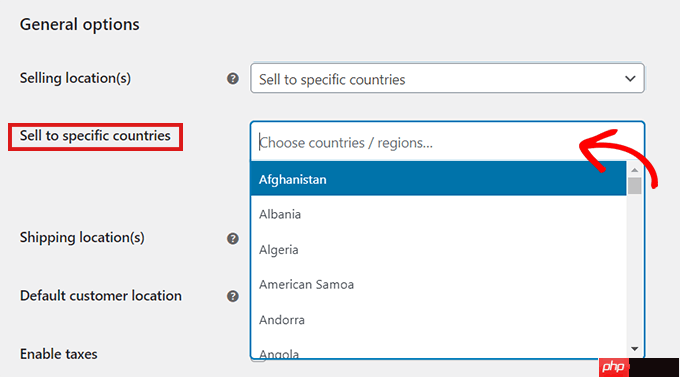Screen dimensions: 680x377
Task: Click the Sell to specific countries label
Action: click(x=95, y=136)
